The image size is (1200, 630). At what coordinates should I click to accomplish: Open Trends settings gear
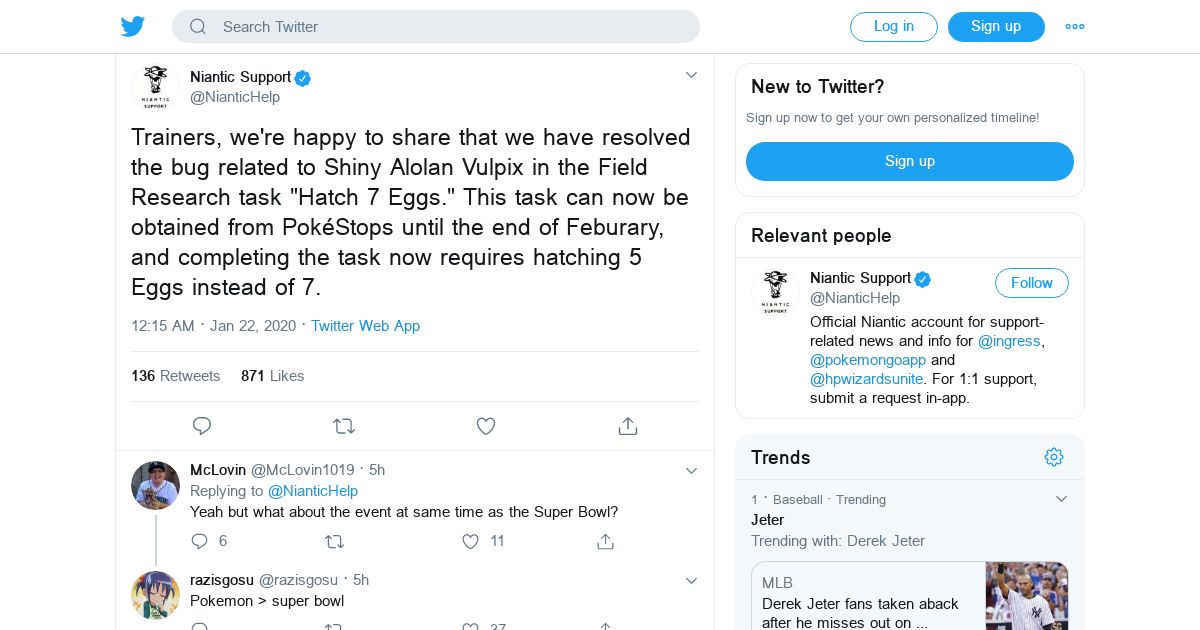point(1054,457)
